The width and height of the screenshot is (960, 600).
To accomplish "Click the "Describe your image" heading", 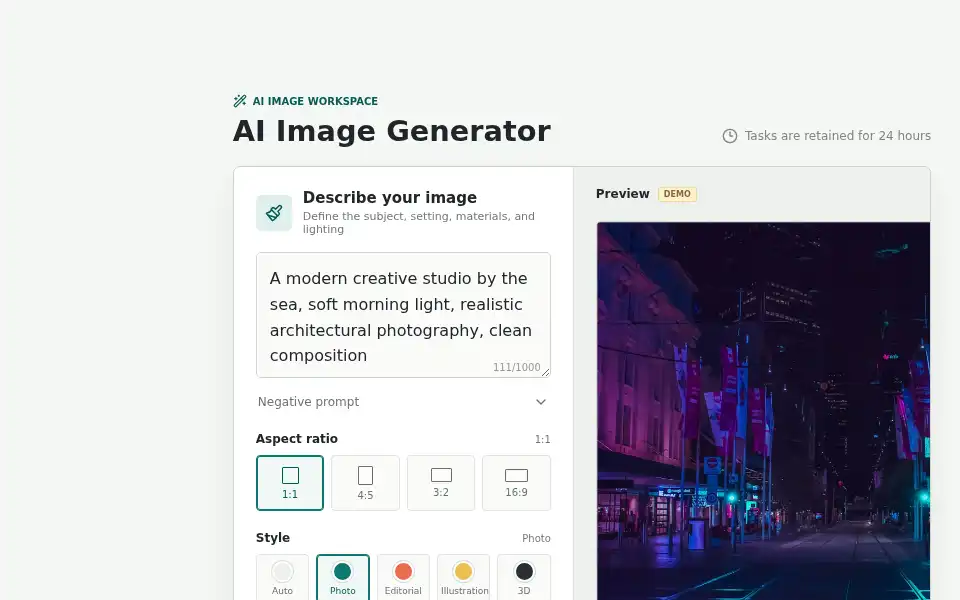I will (390, 197).
